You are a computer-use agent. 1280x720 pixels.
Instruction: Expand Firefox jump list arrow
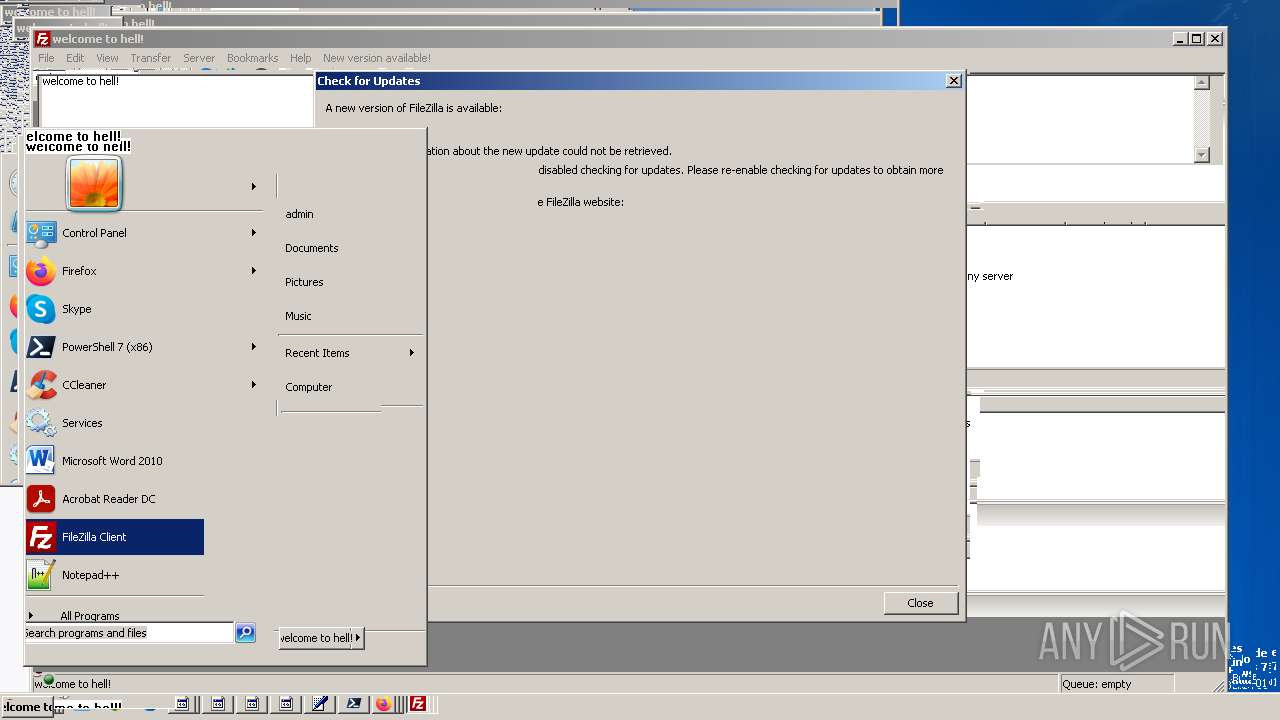pos(254,271)
